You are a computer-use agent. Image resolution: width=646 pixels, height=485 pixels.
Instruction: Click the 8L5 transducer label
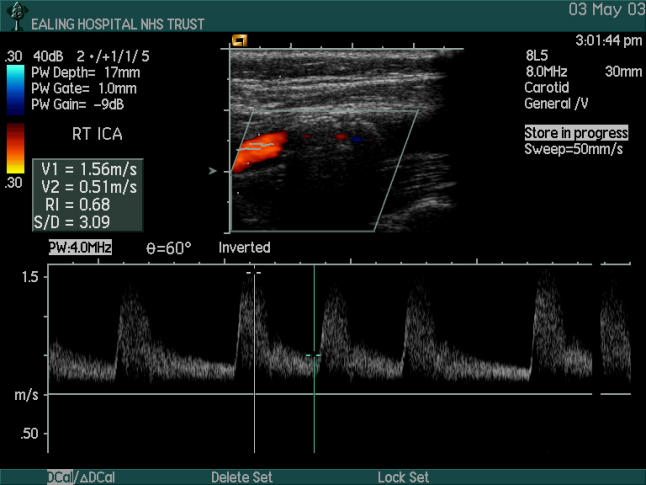(537, 55)
